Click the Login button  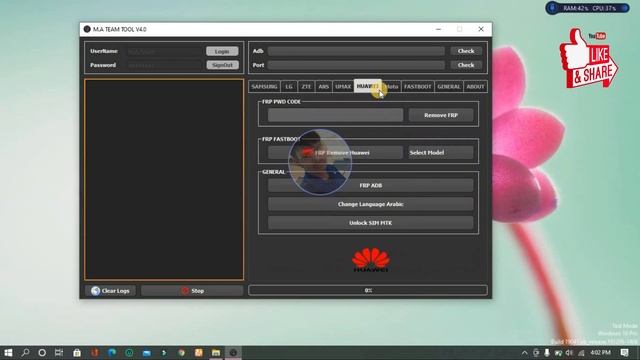222,51
